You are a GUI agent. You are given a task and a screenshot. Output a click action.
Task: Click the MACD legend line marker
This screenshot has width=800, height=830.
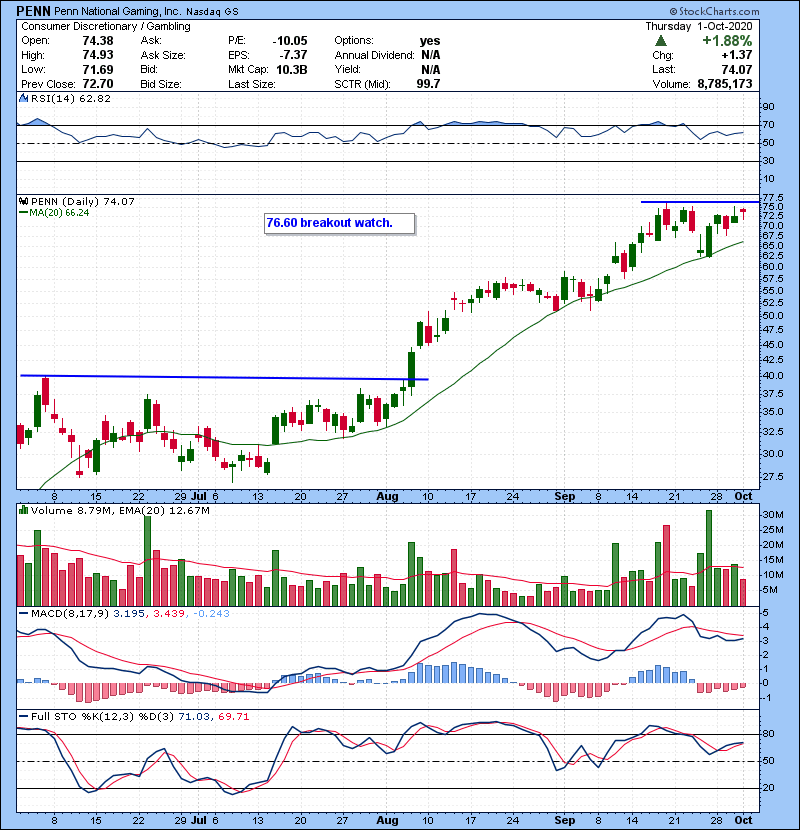(23, 614)
